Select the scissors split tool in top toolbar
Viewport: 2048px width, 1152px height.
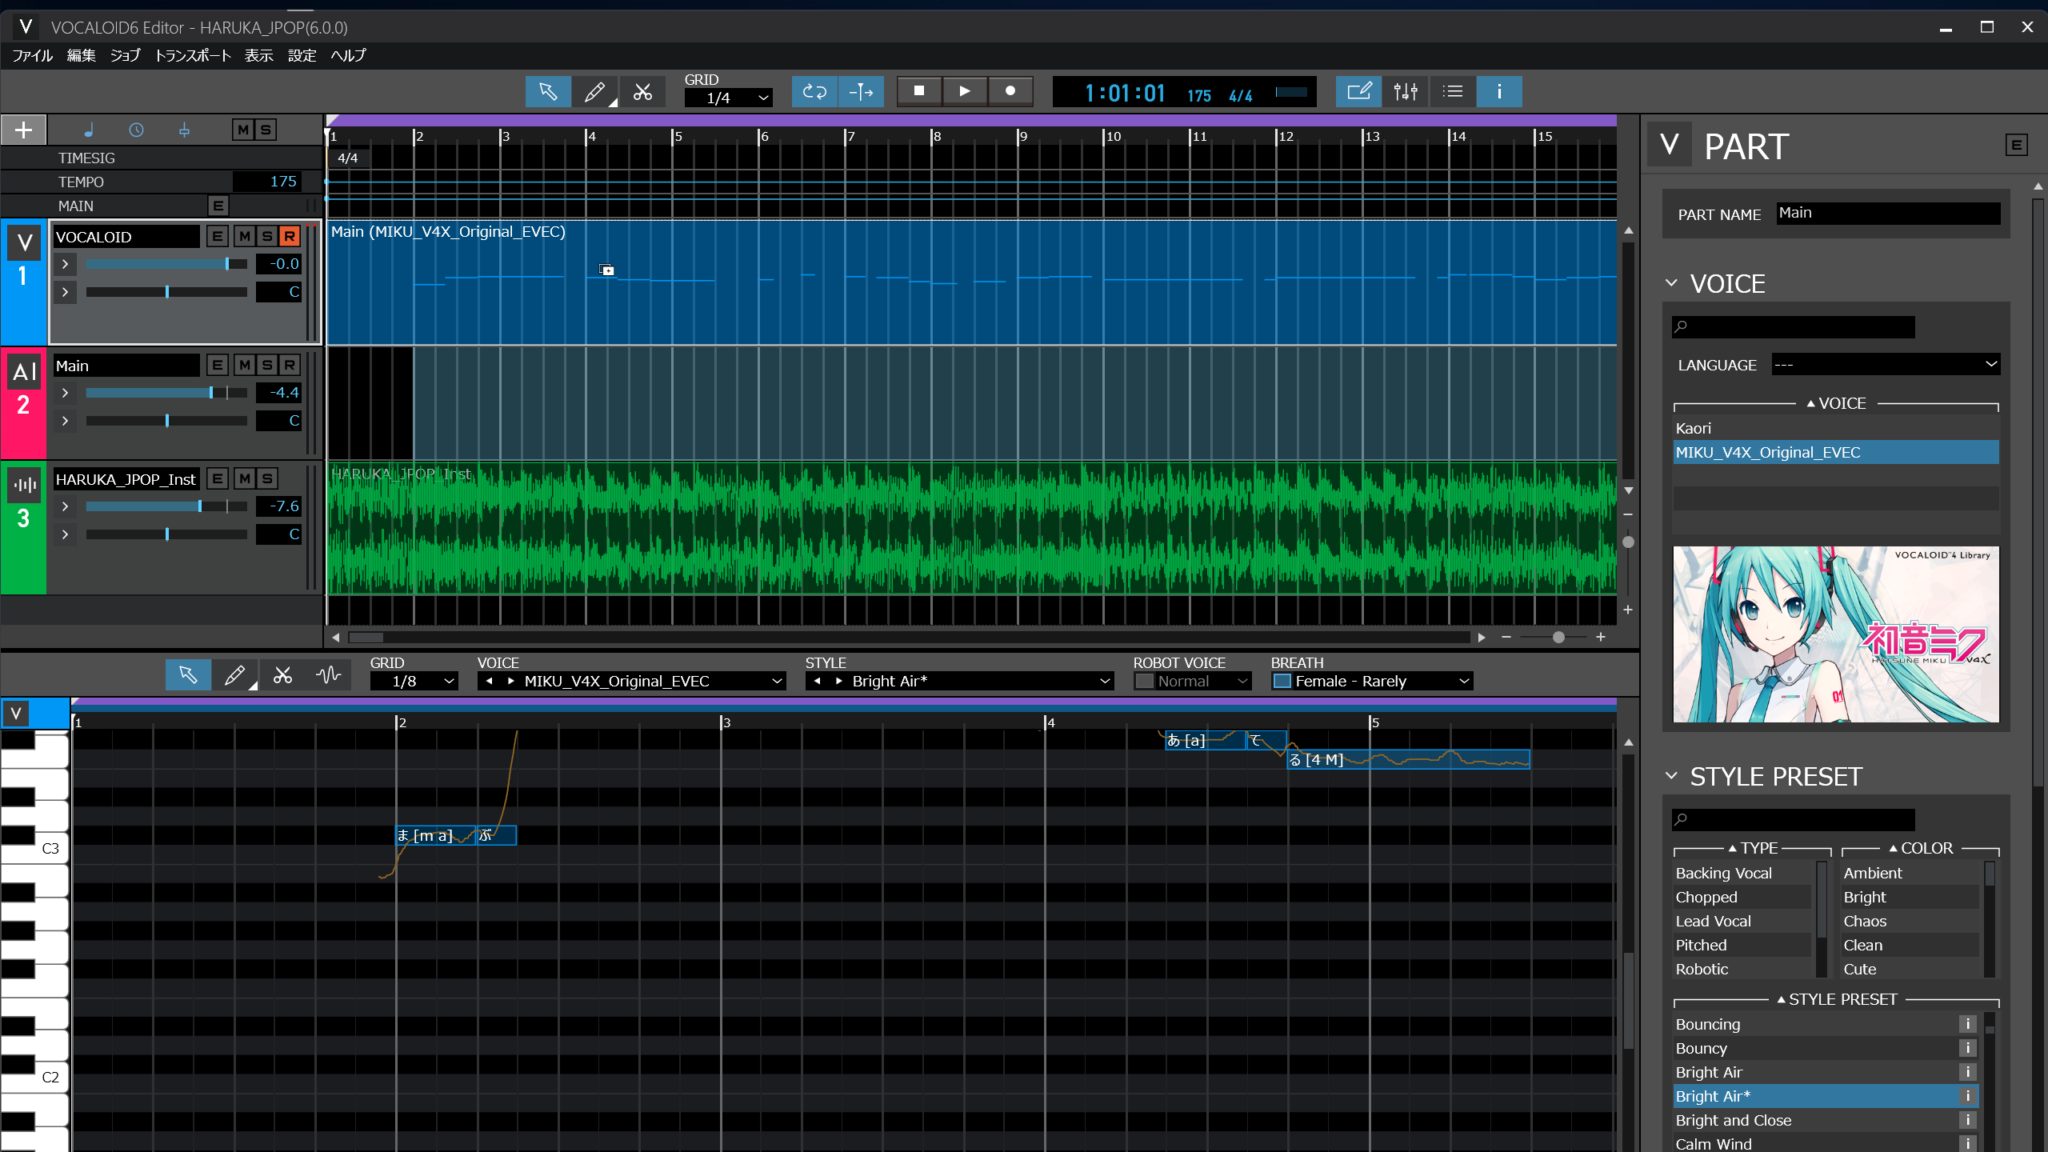(x=643, y=92)
